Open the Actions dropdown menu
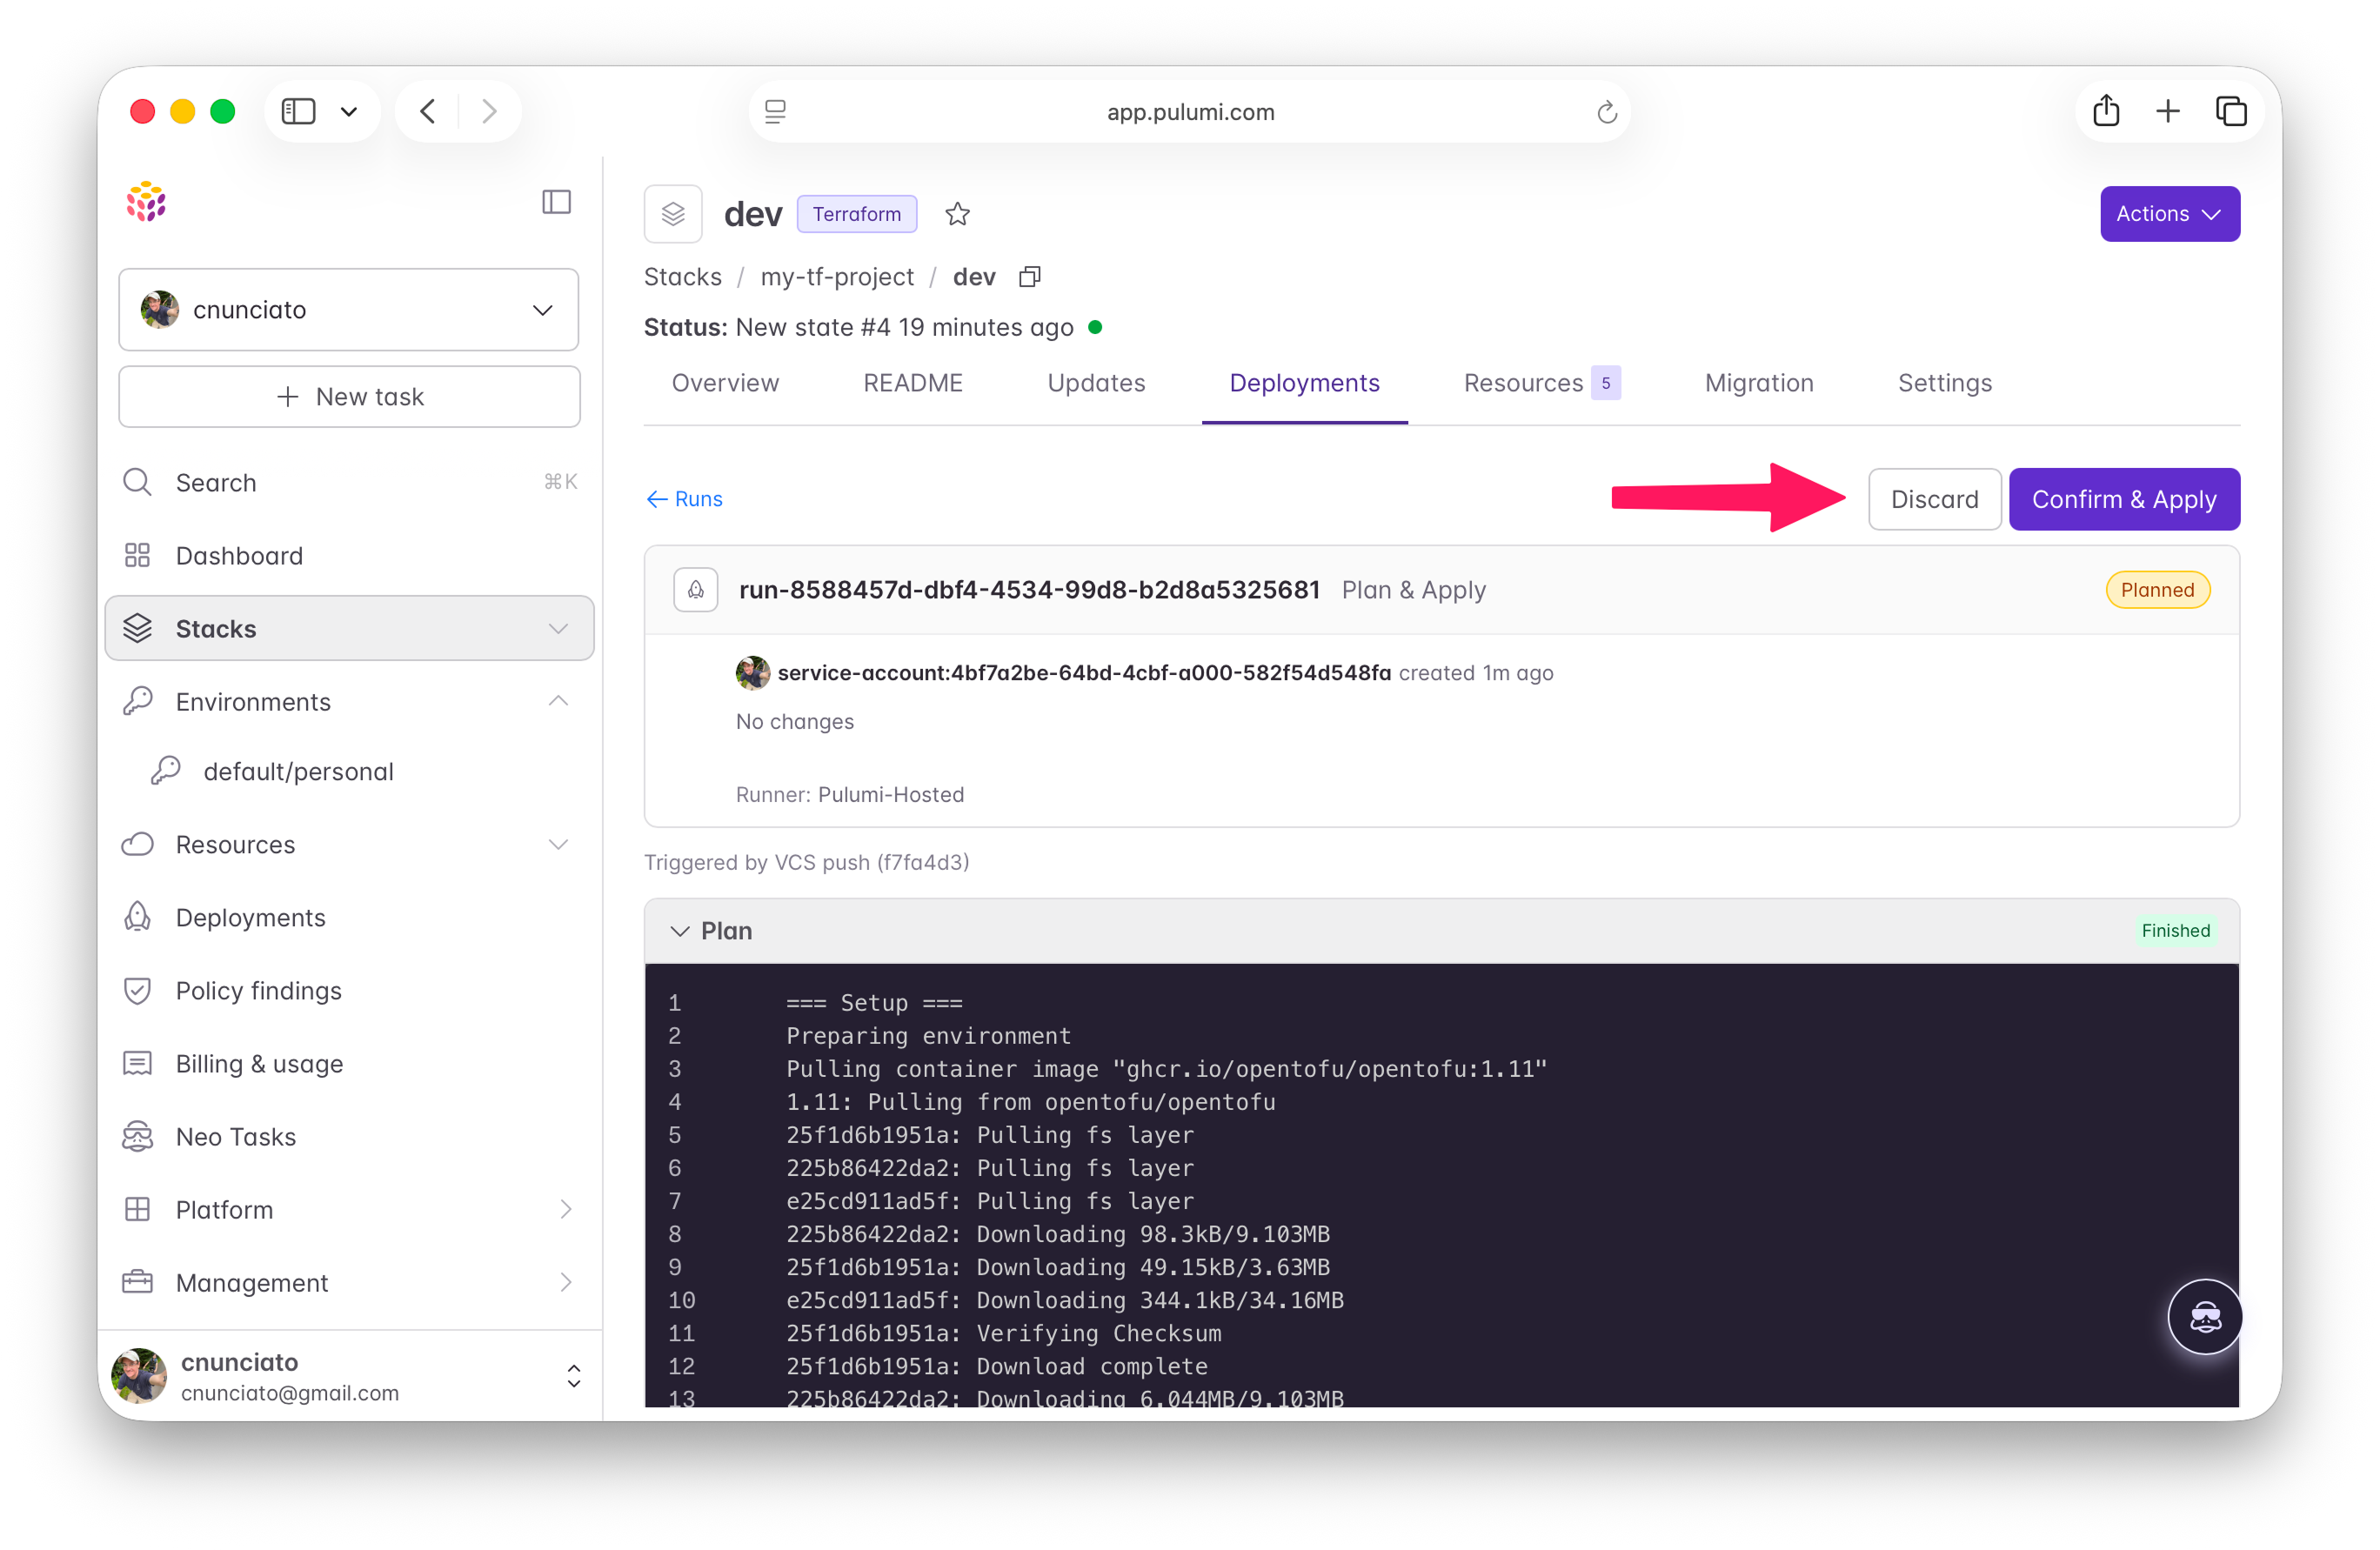 pyautogui.click(x=2169, y=214)
